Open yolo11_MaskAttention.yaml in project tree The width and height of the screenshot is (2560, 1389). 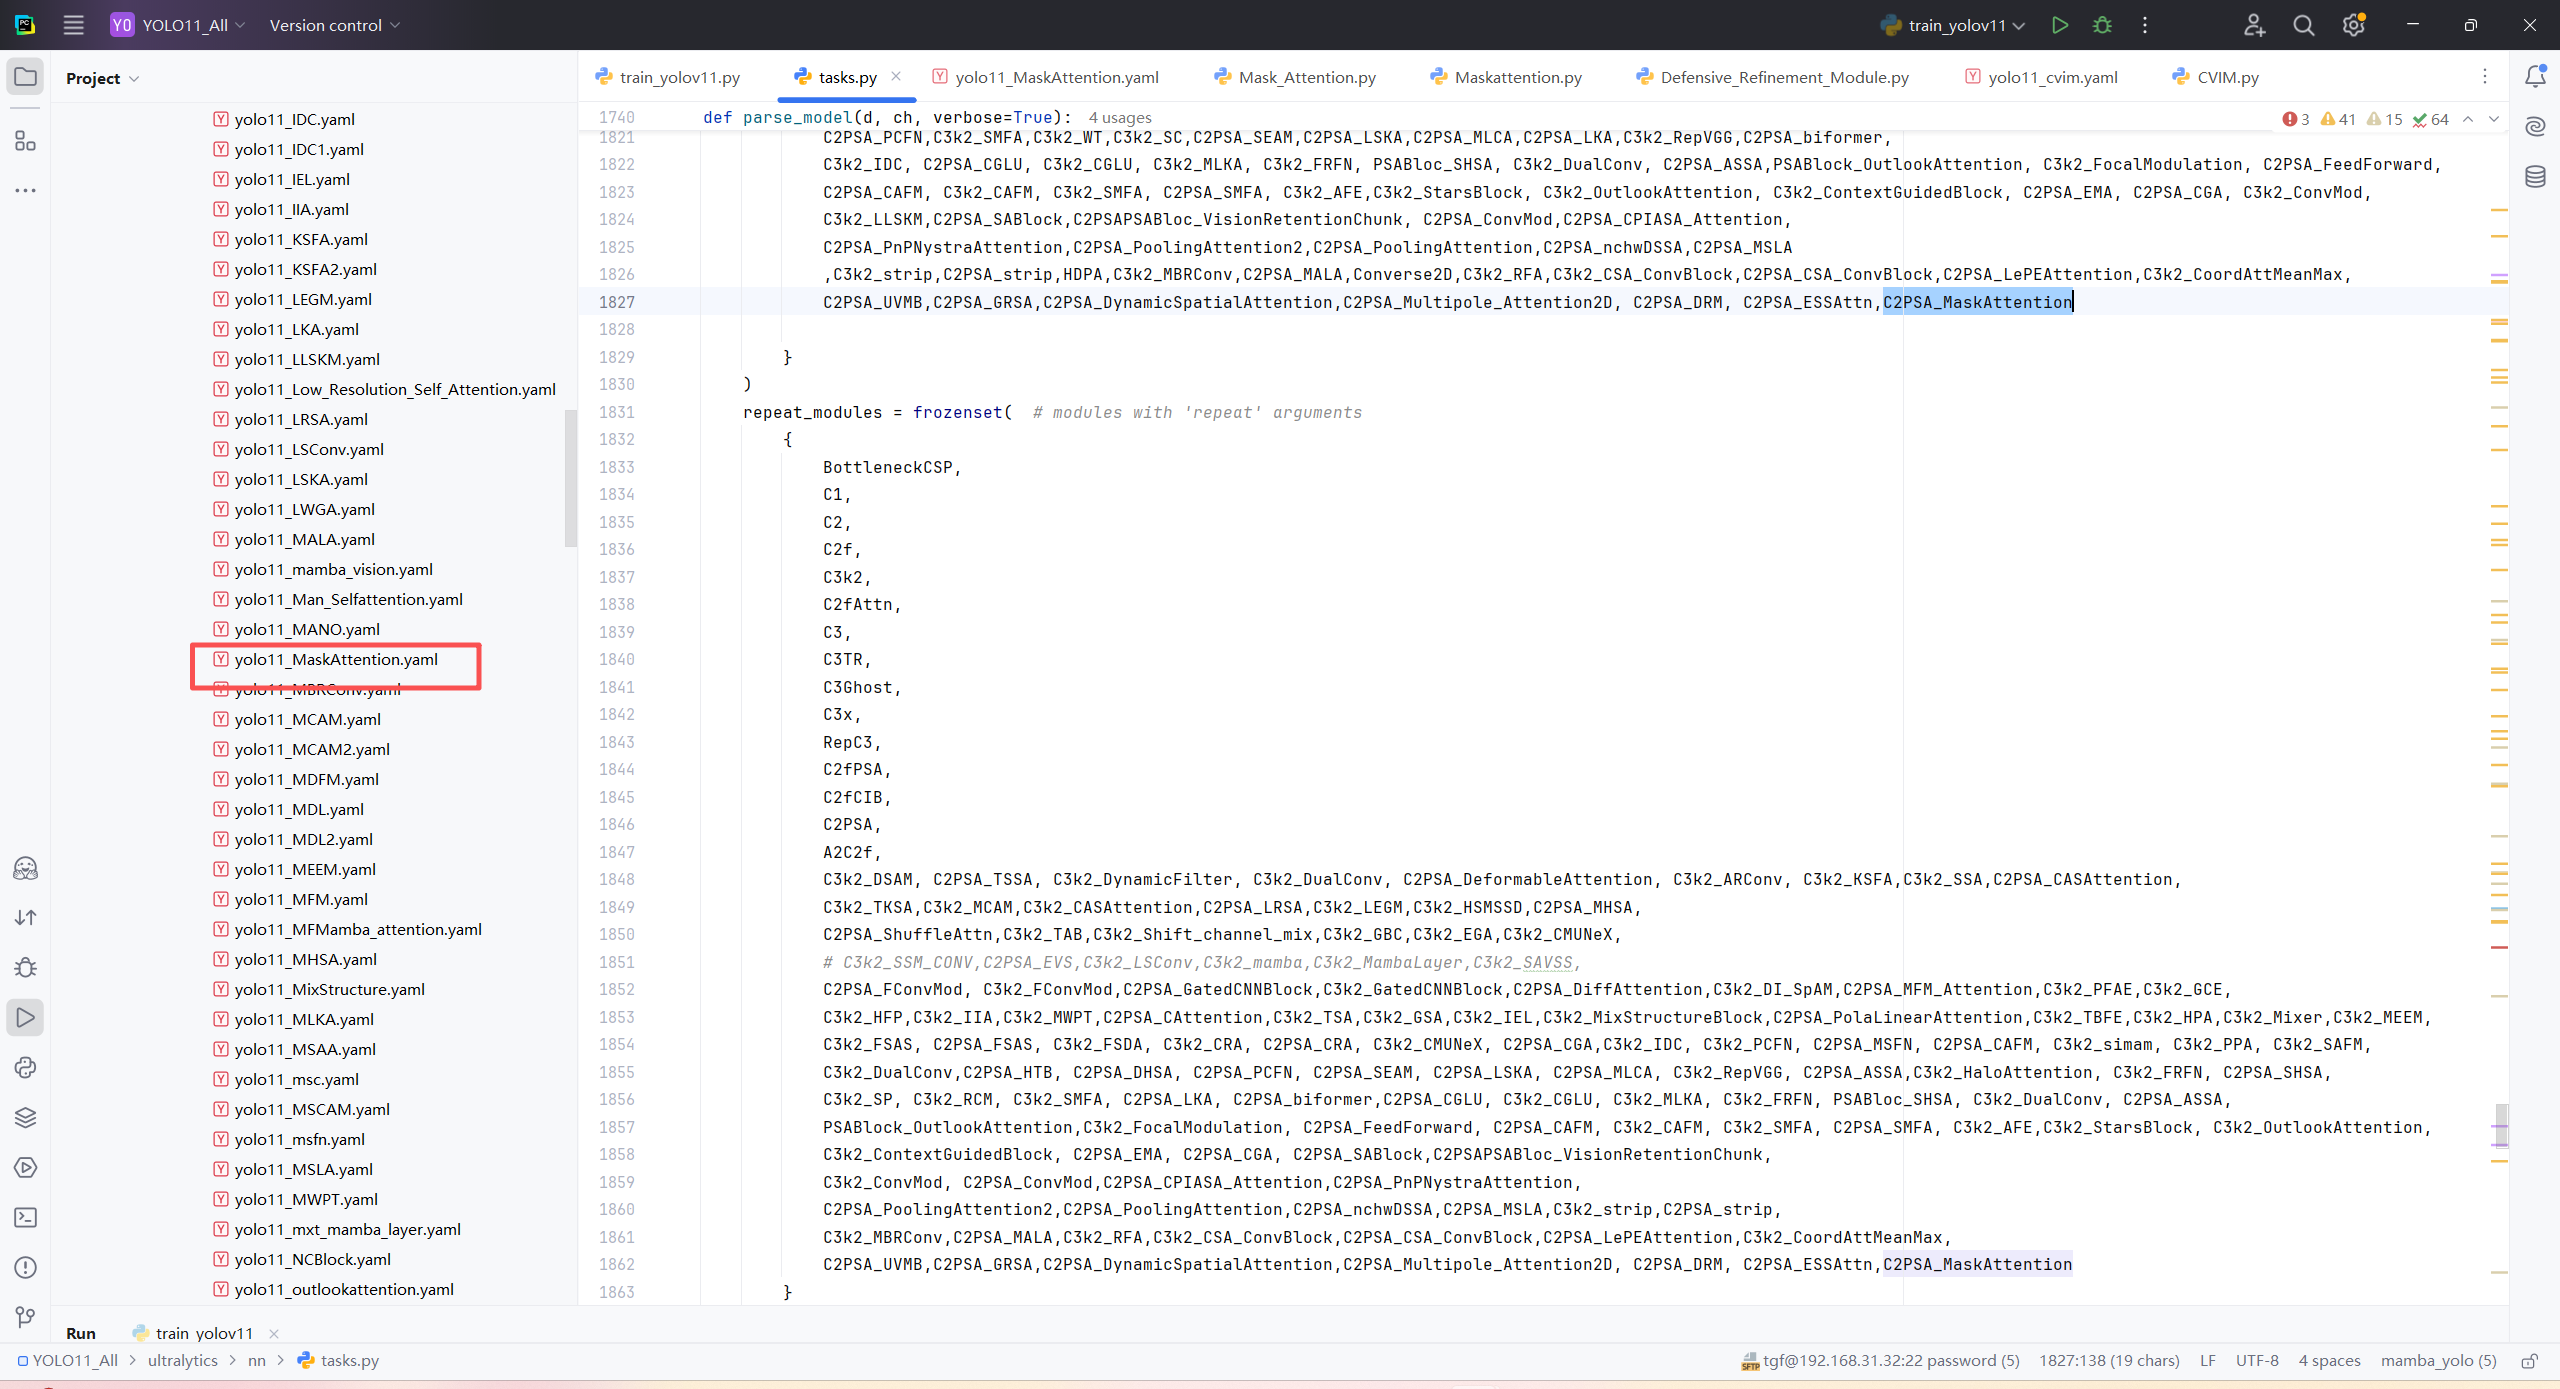(x=336, y=659)
